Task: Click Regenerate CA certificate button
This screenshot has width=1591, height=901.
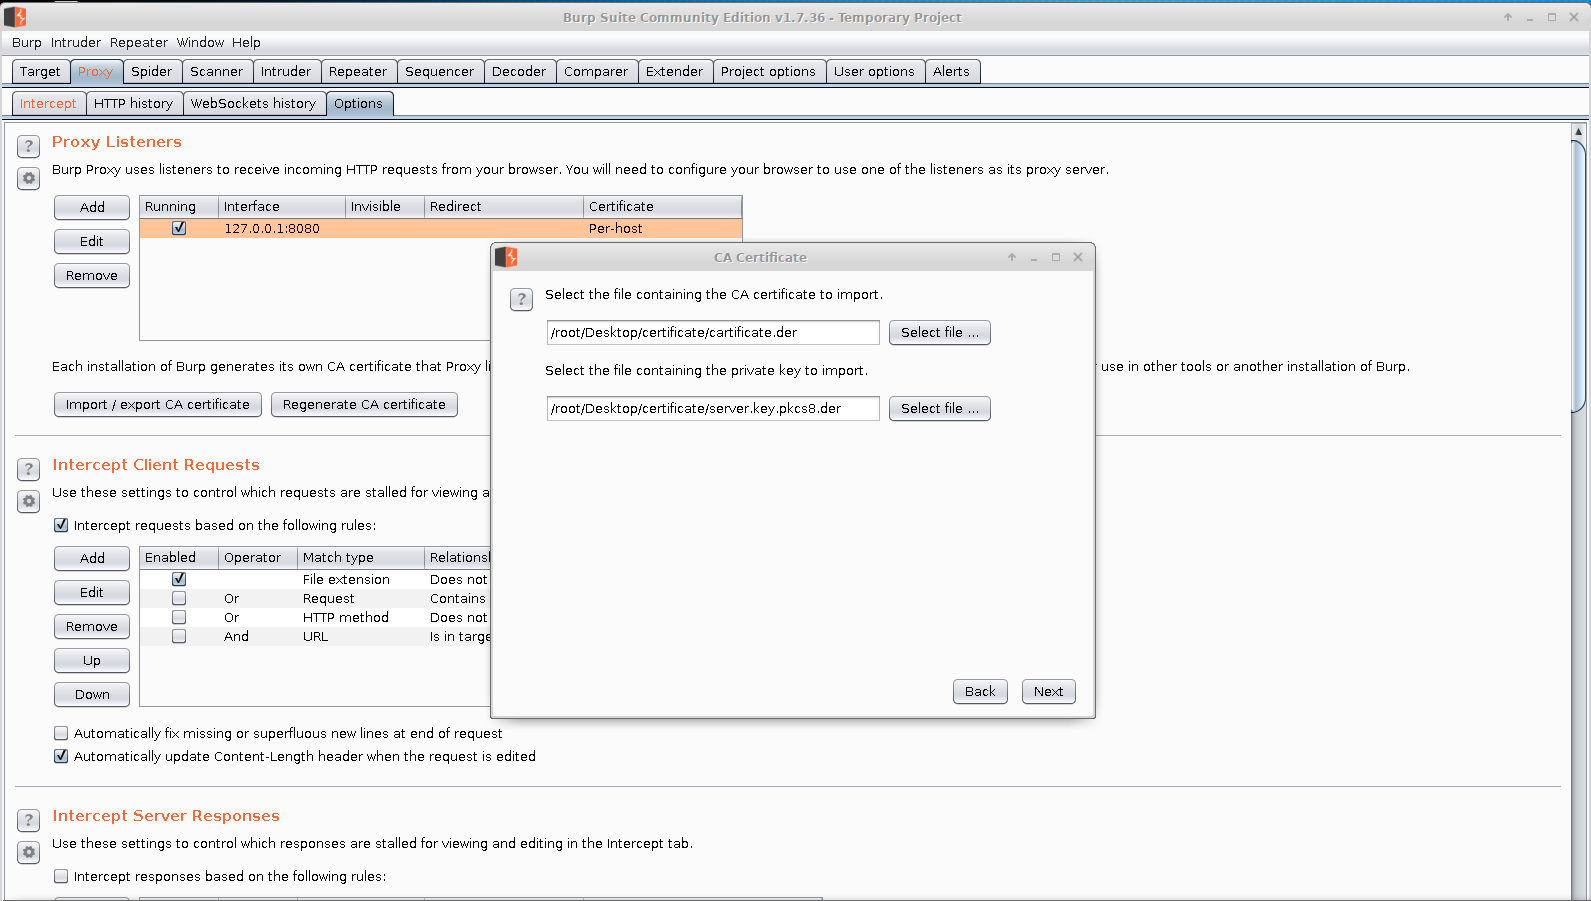Action: 364,404
